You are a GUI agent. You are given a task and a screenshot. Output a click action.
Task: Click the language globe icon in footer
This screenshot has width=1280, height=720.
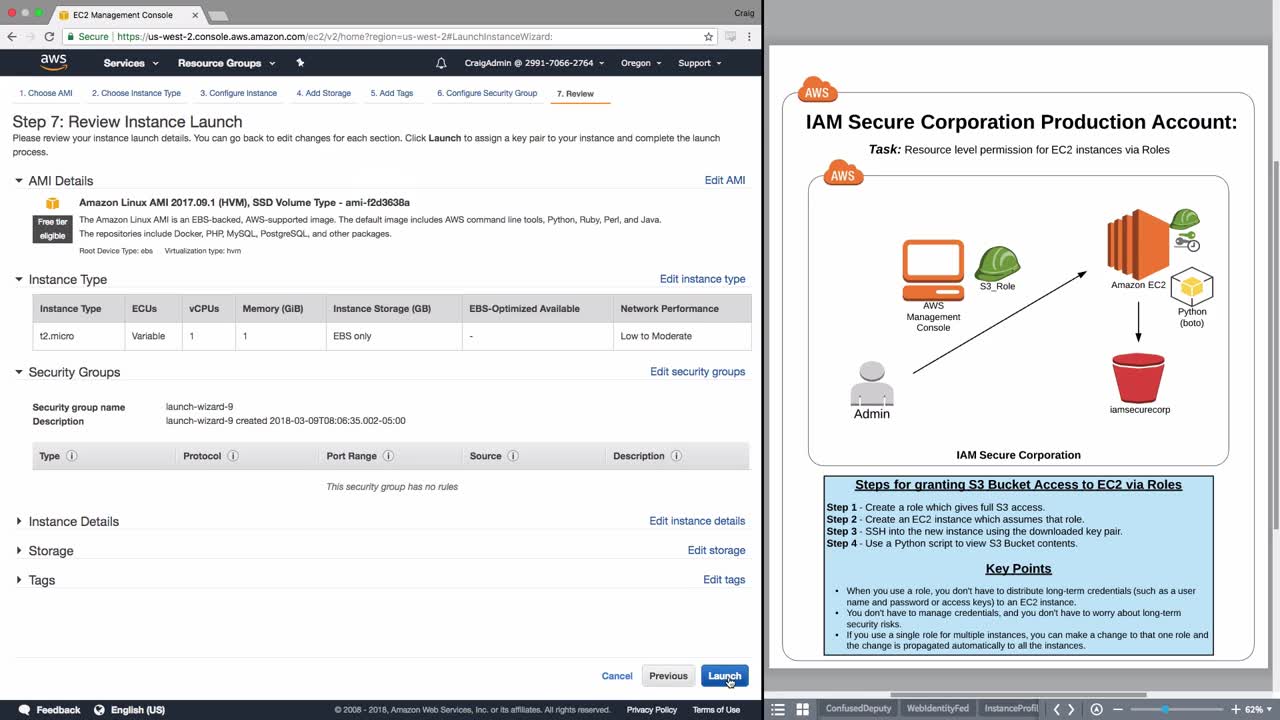click(x=99, y=710)
